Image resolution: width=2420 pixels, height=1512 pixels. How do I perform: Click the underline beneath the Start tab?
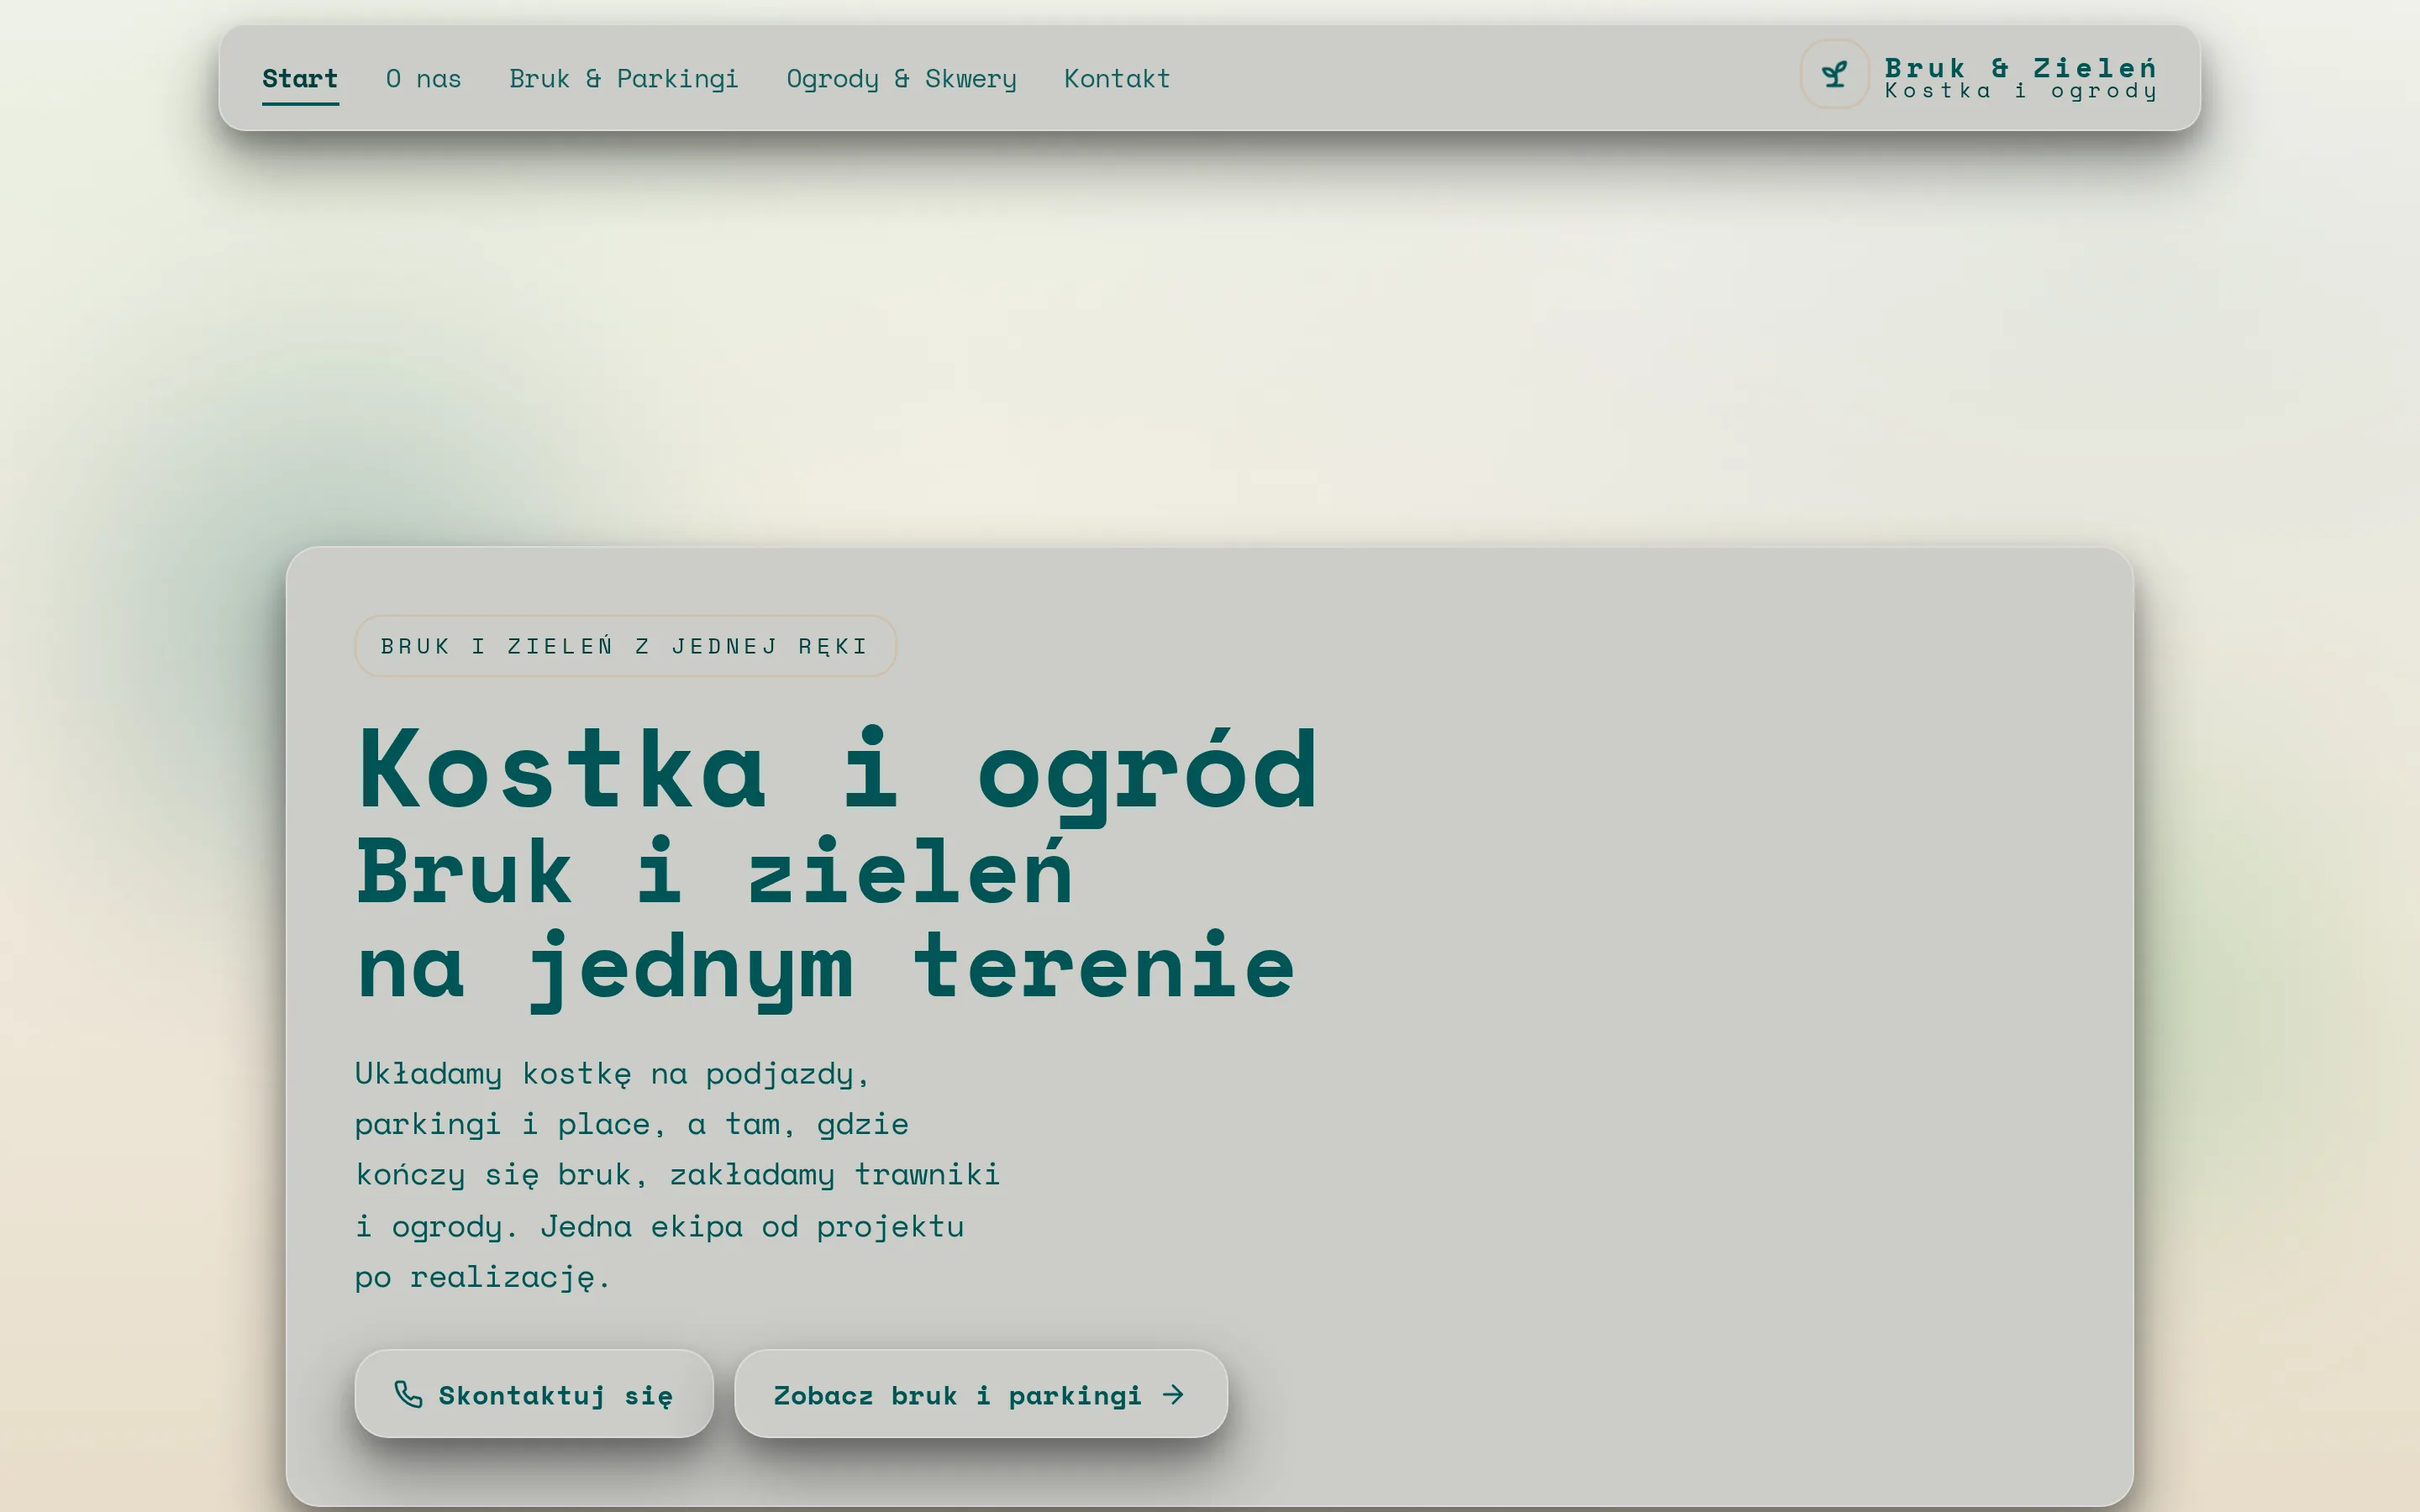(x=300, y=103)
